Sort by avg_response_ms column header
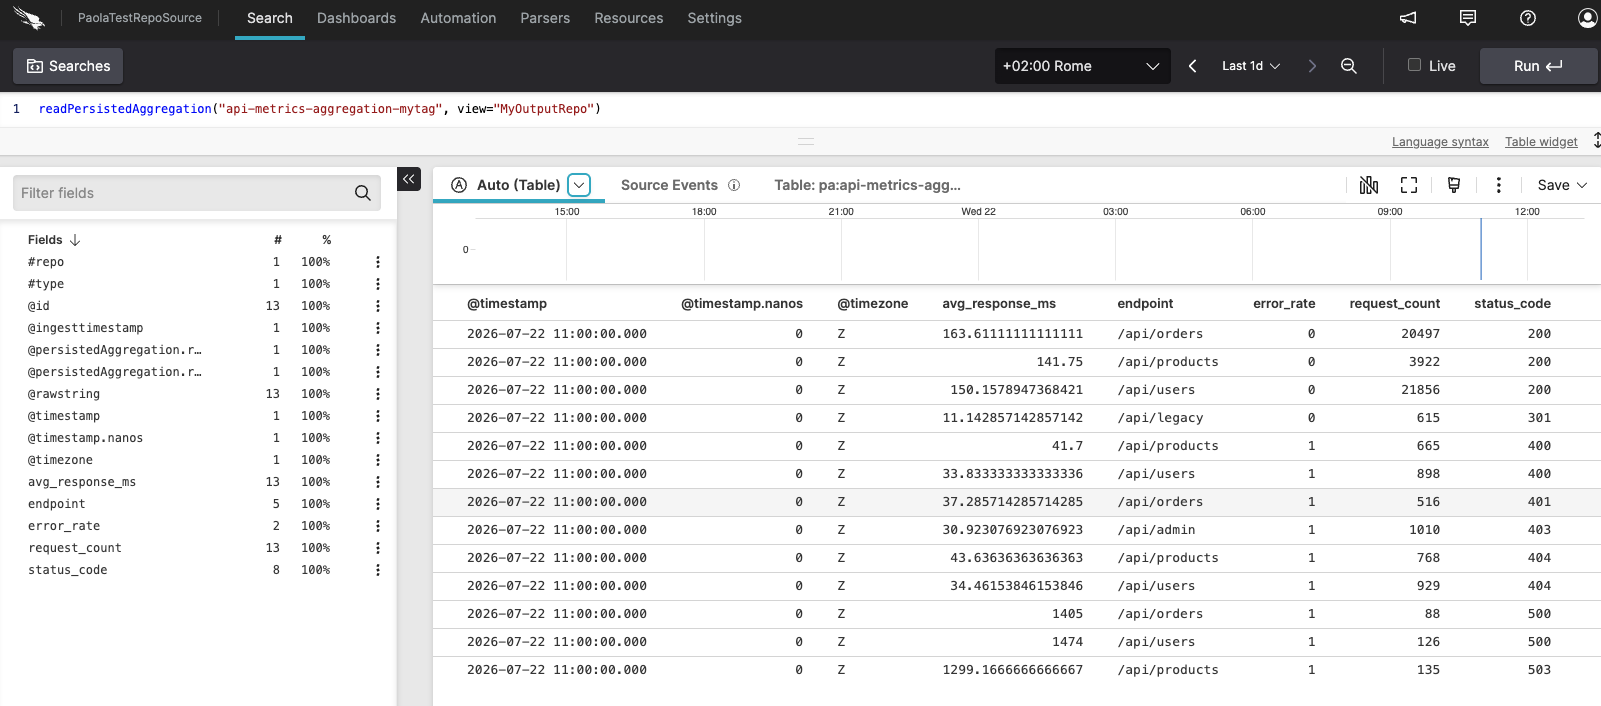Viewport: 1601px width, 706px height. (x=999, y=304)
